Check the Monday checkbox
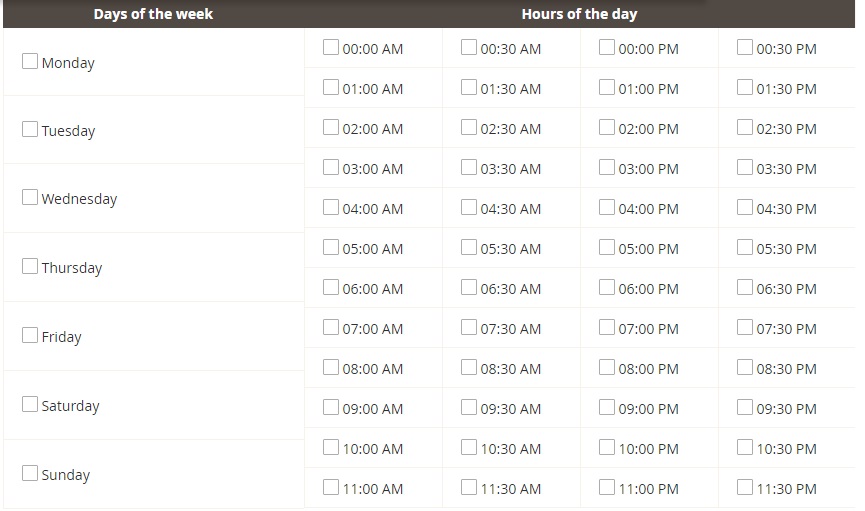The height and width of the screenshot is (511, 865). coord(30,61)
